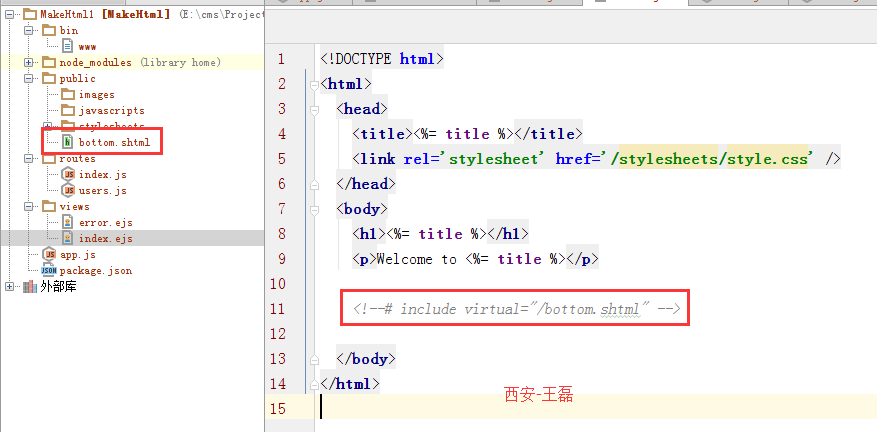The width and height of the screenshot is (877, 432).
Task: Click the opening head tag on line 3
Action: click(x=362, y=109)
